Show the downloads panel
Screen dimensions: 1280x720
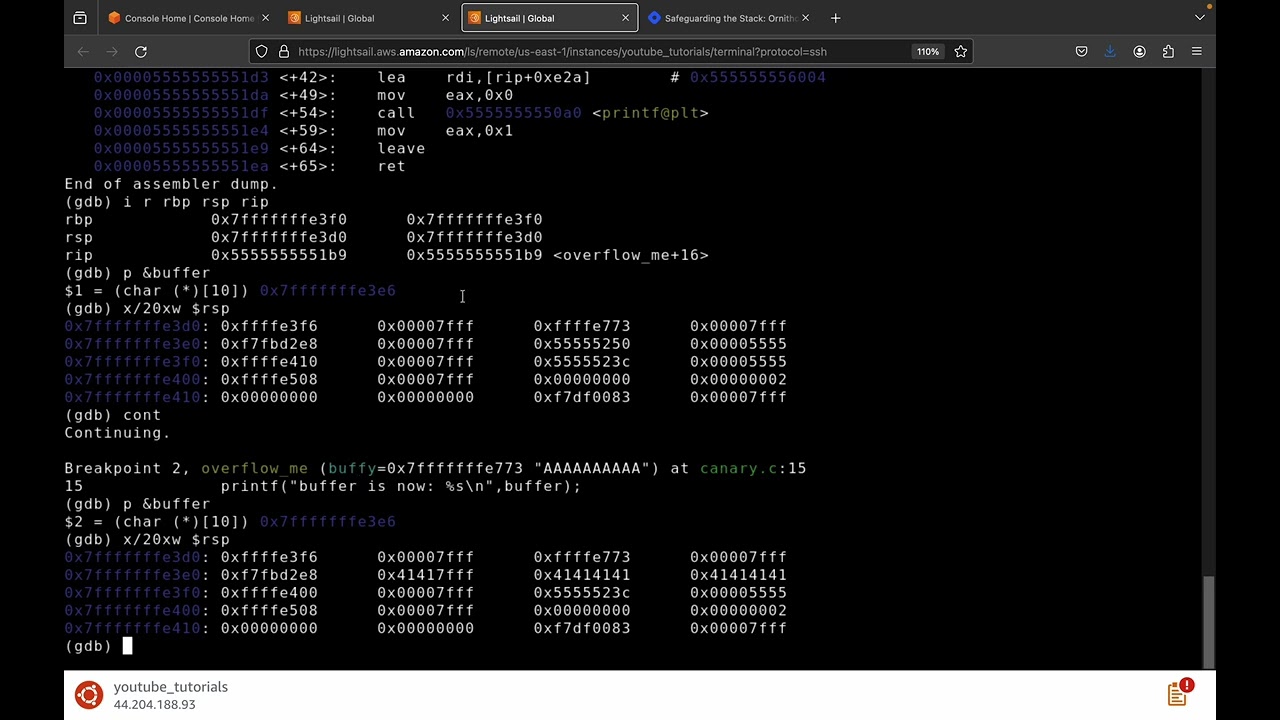1110,52
